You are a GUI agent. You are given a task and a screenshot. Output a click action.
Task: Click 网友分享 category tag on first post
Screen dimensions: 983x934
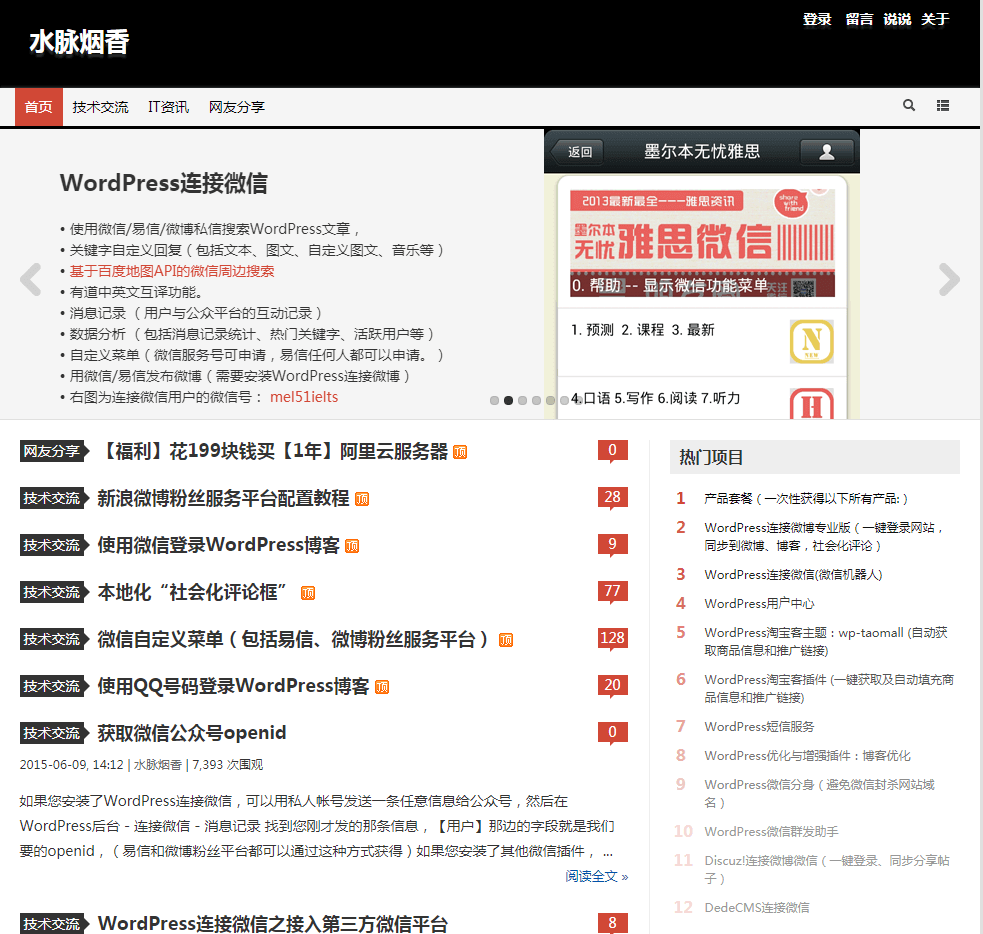52,451
